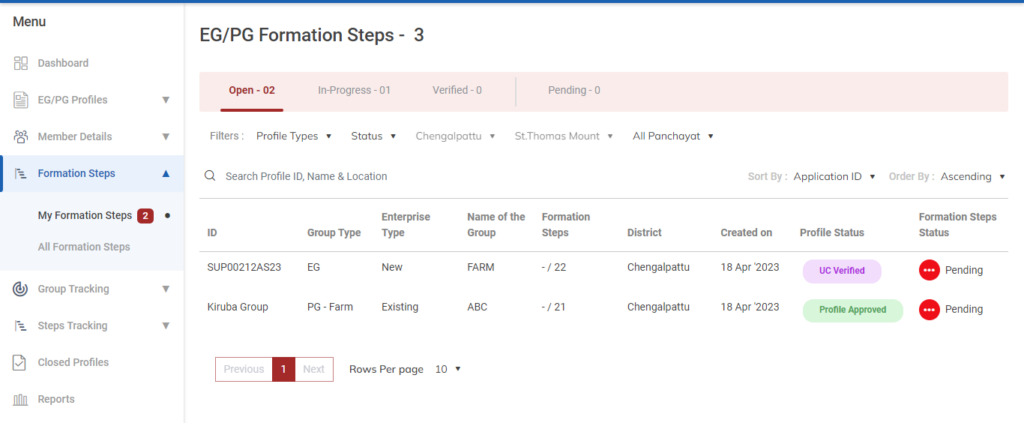Click the Dashboard grid icon

pyautogui.click(x=20, y=63)
